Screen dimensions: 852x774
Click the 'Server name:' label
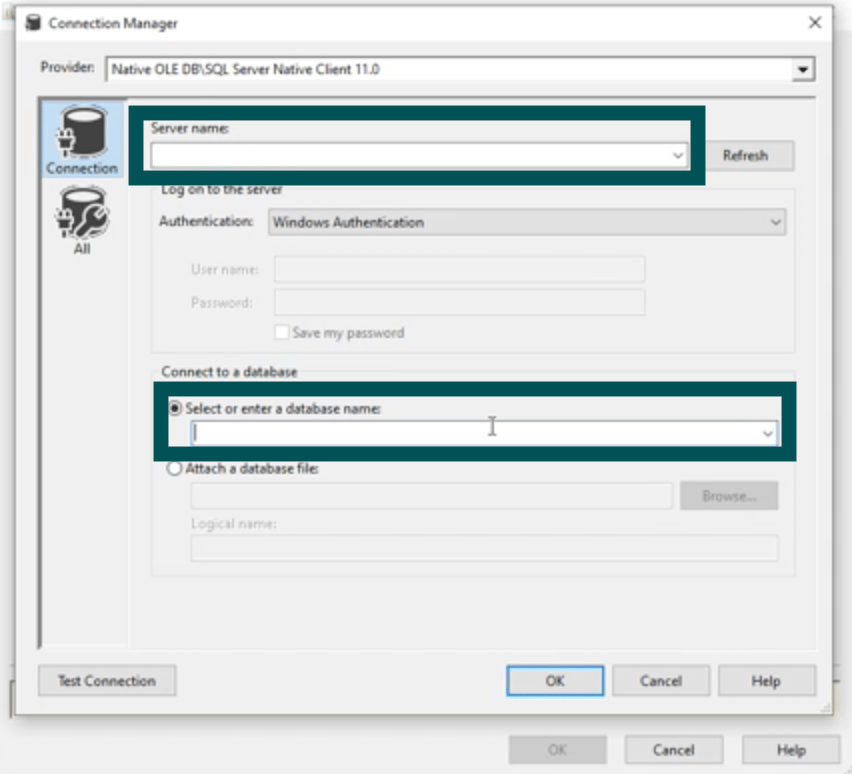[x=190, y=128]
